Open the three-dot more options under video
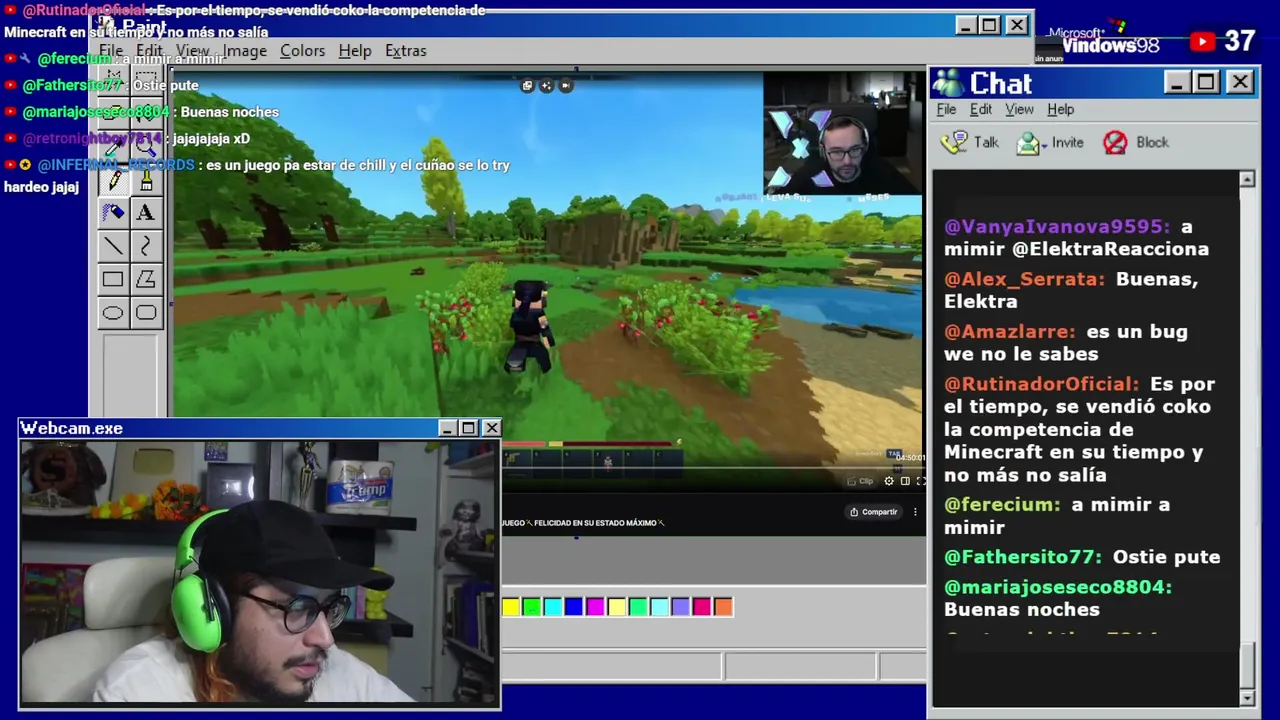This screenshot has width=1280, height=720. (x=915, y=512)
